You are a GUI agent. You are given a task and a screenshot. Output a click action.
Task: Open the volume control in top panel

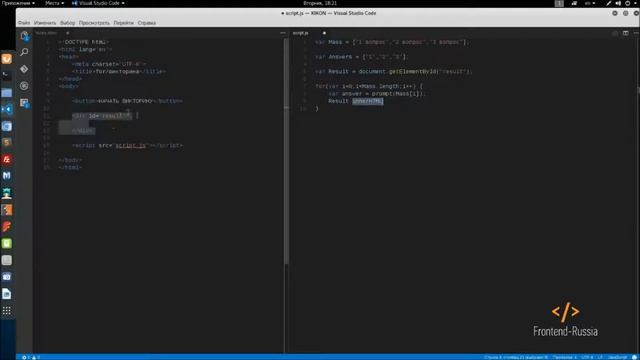click(618, 3)
